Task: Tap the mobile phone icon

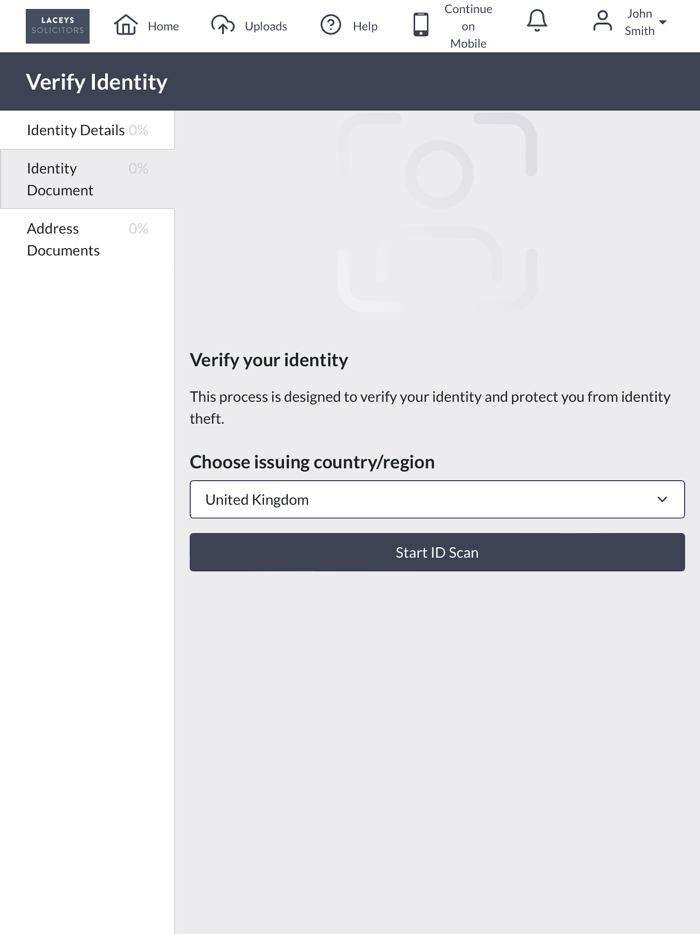Action: [x=421, y=25]
